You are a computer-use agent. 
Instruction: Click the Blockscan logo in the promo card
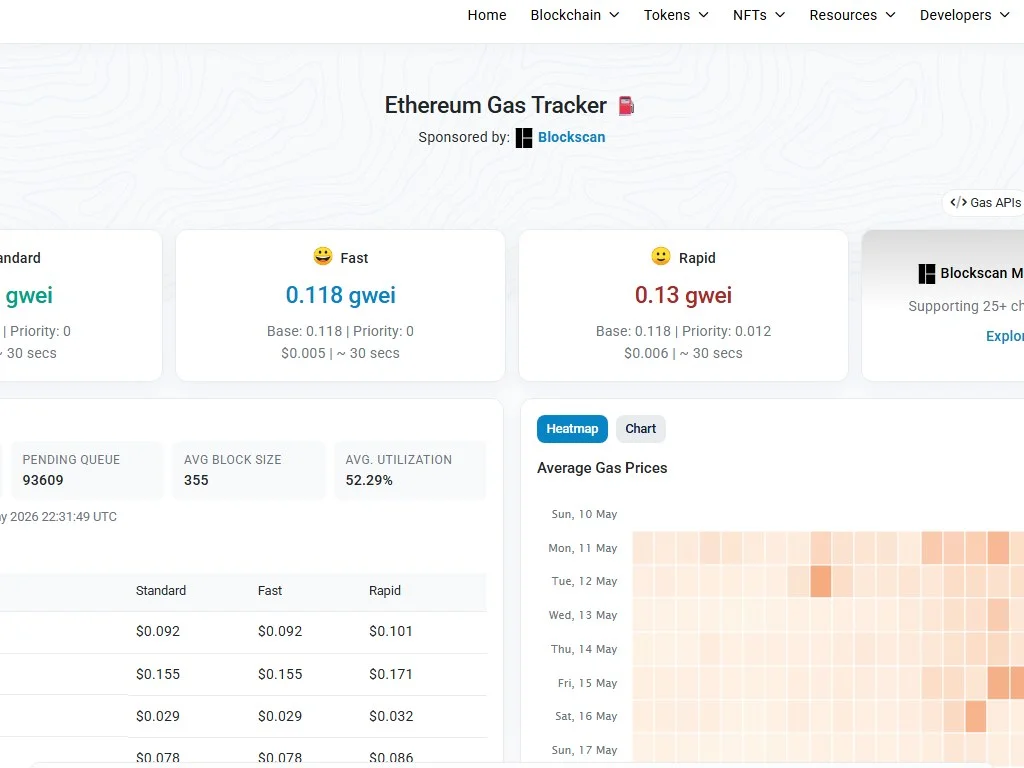coord(927,274)
